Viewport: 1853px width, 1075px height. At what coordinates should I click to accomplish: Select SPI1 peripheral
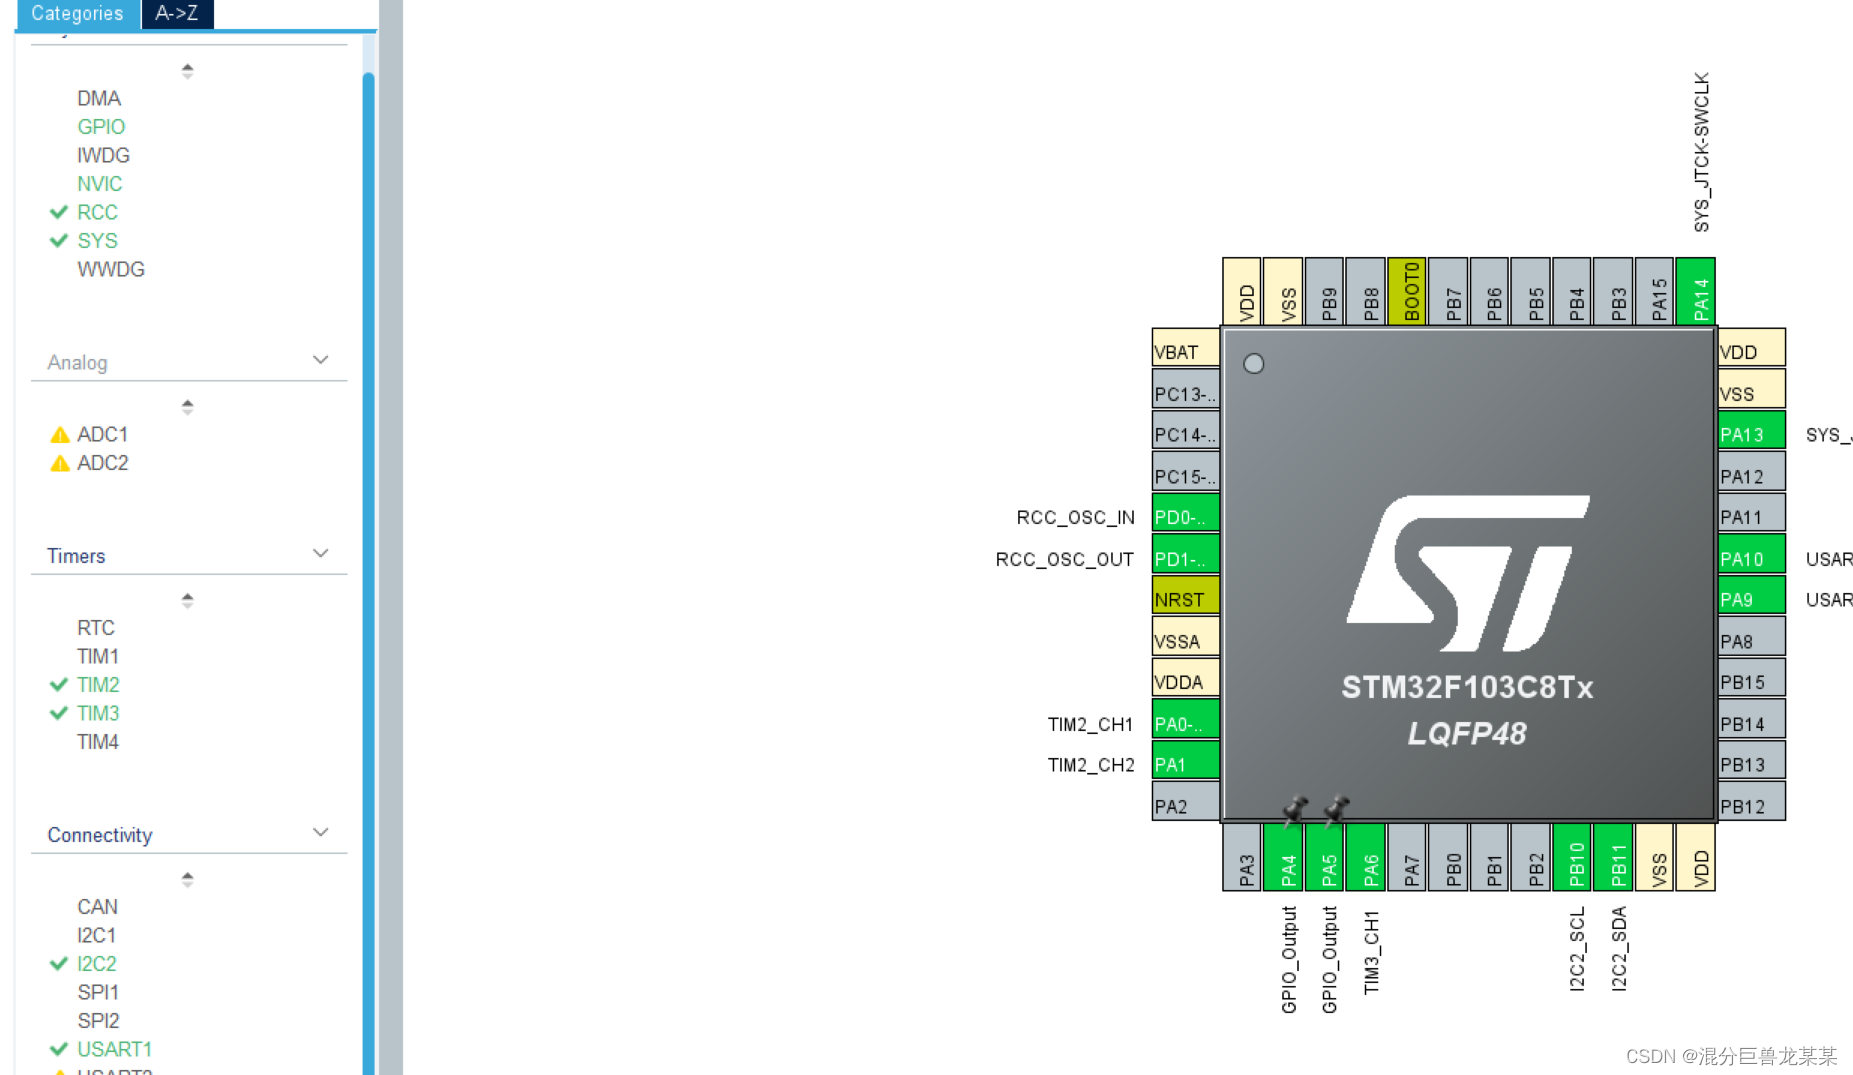[x=98, y=992]
